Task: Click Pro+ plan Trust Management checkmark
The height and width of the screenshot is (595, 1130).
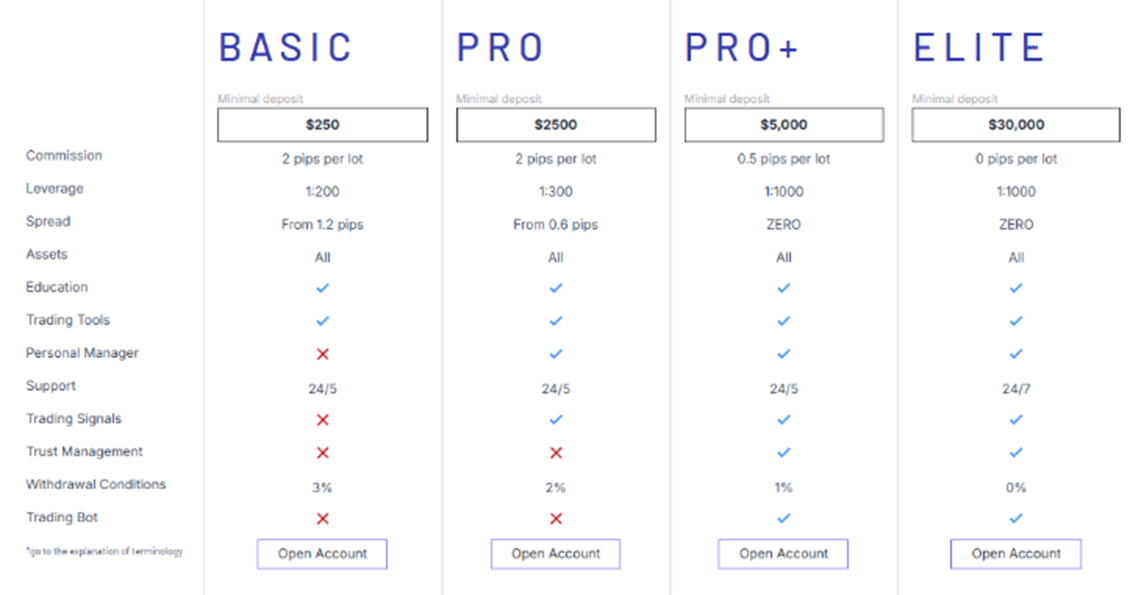Action: pos(784,453)
